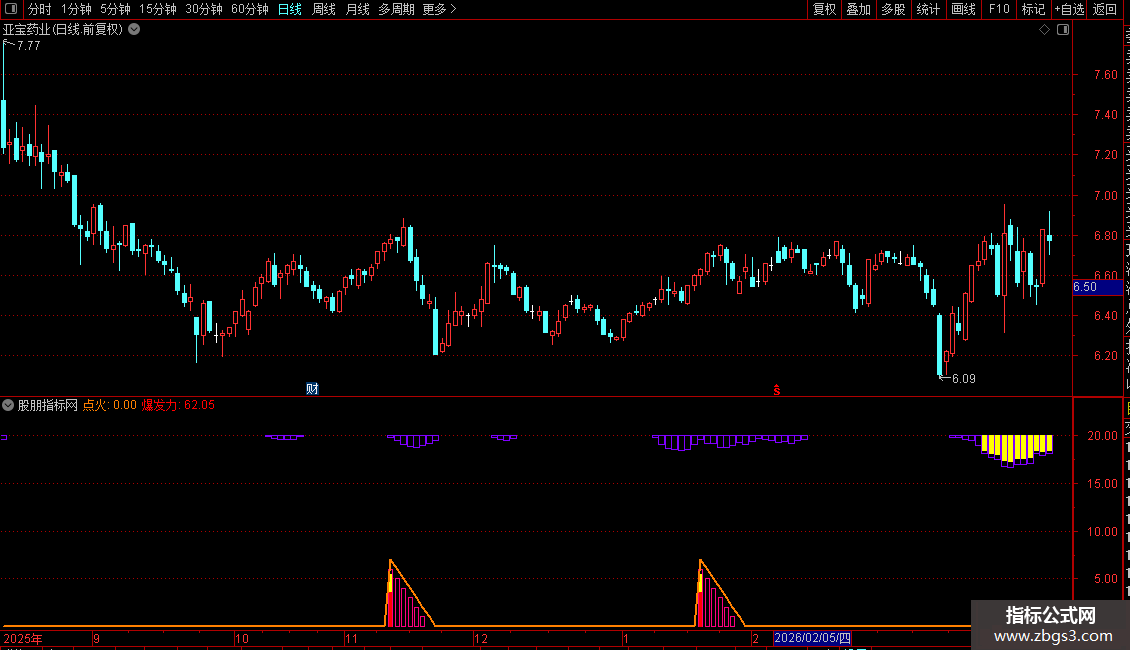Toggle right panel icon beside diamond

(1063, 30)
